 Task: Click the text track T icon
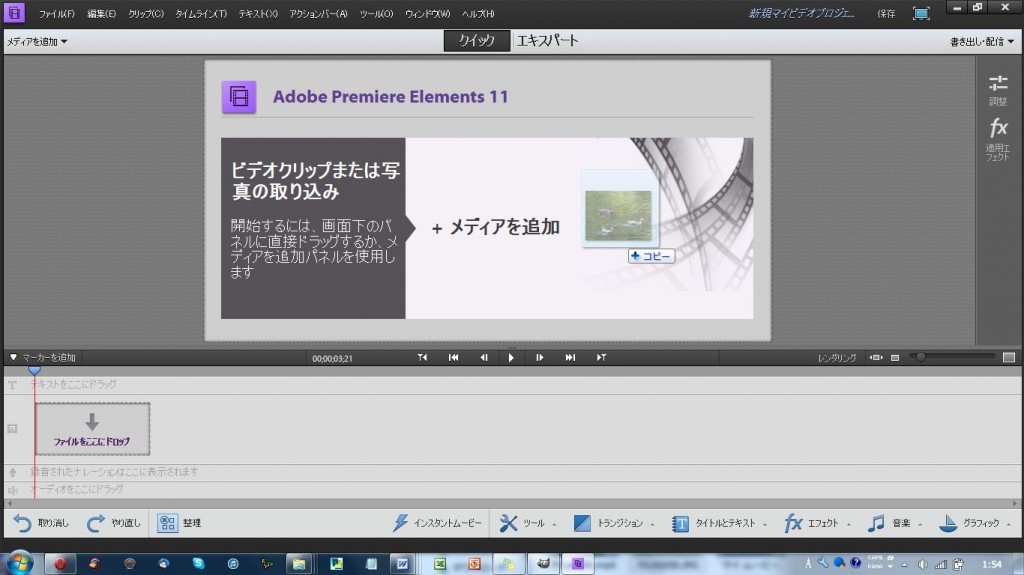coord(12,385)
